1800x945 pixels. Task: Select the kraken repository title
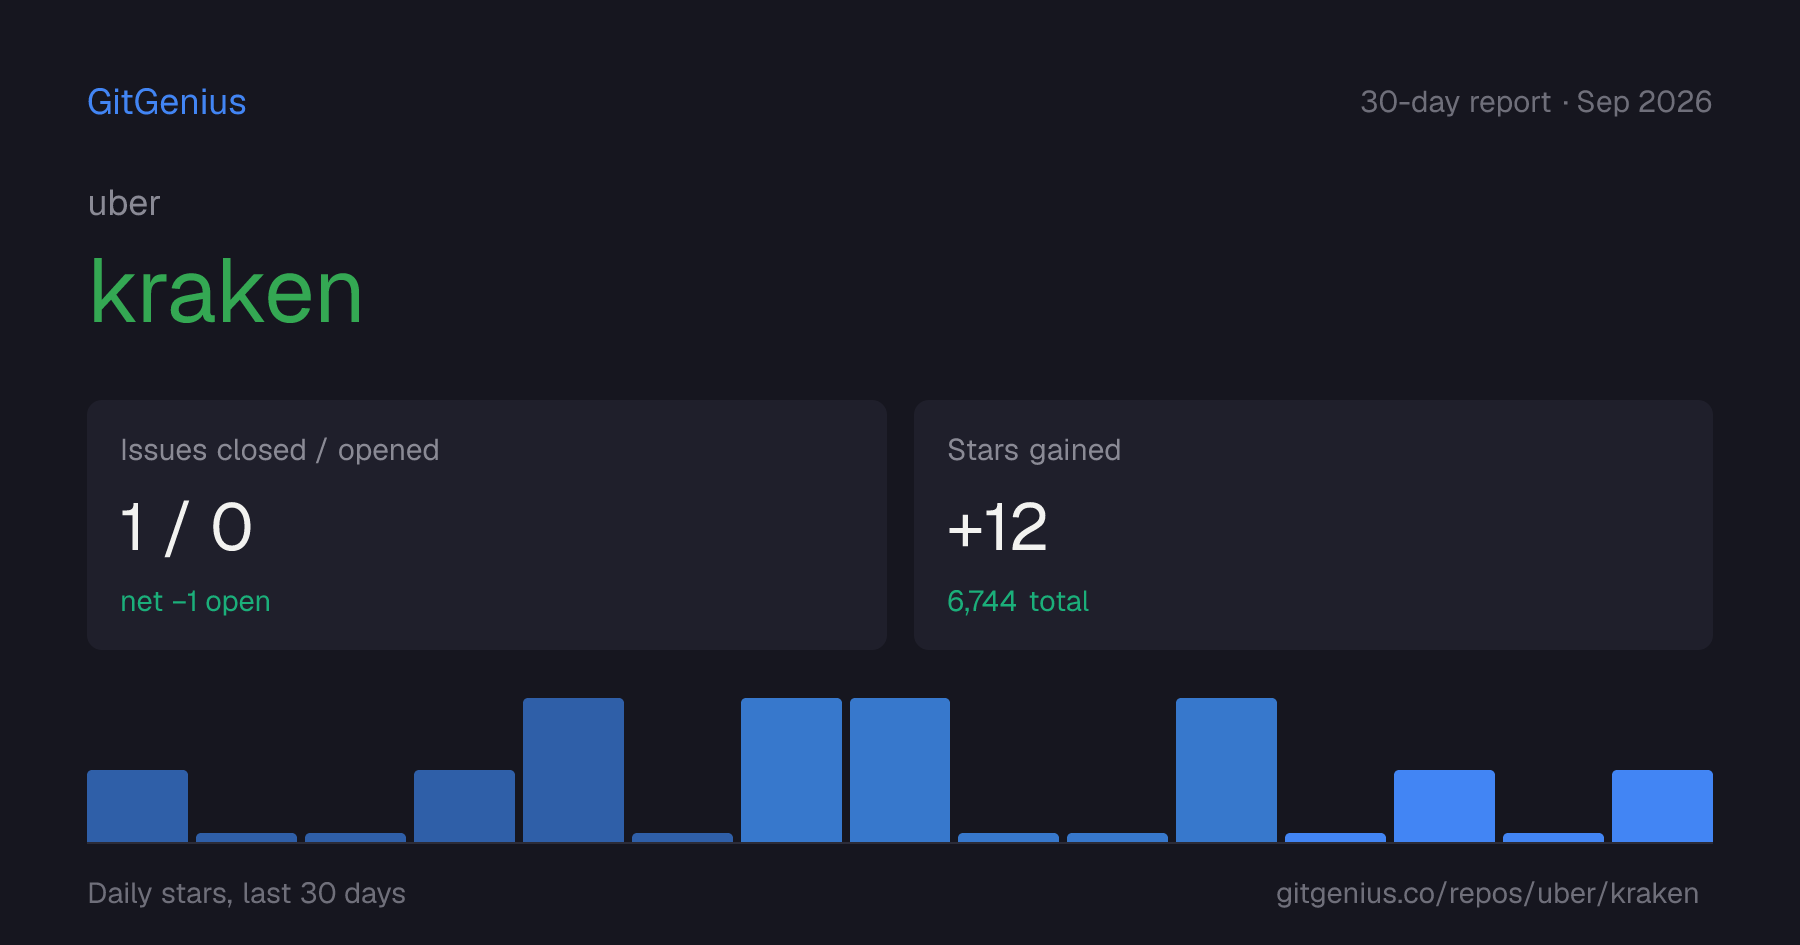(226, 292)
